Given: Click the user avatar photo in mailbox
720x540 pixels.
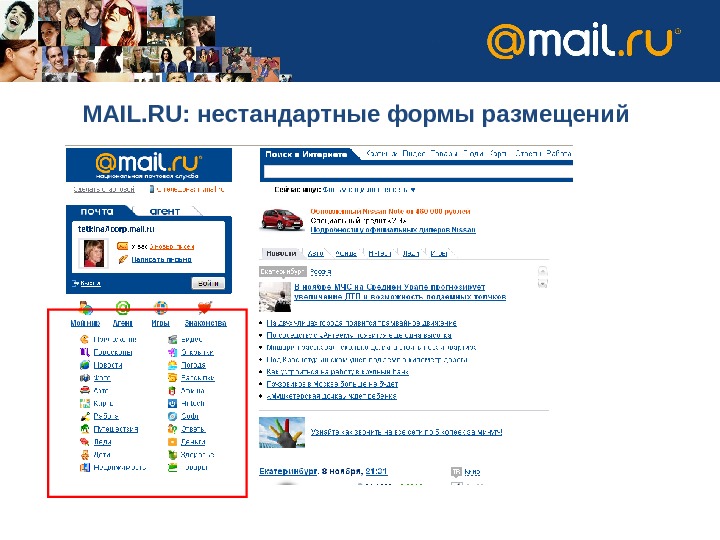Looking at the screenshot, I should coord(94,253).
